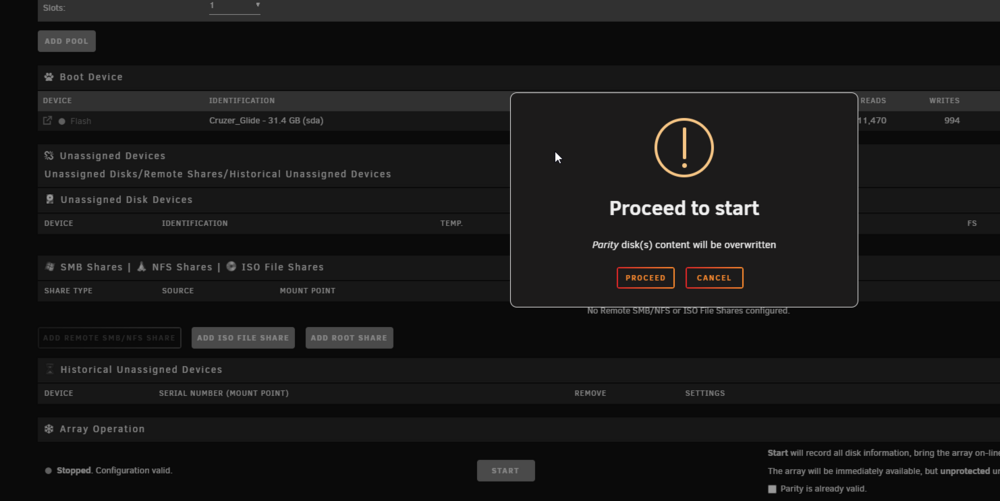Click SERIAL NUMBER (MOUNT POINT) column header
Image resolution: width=1000 pixels, height=501 pixels.
[224, 393]
